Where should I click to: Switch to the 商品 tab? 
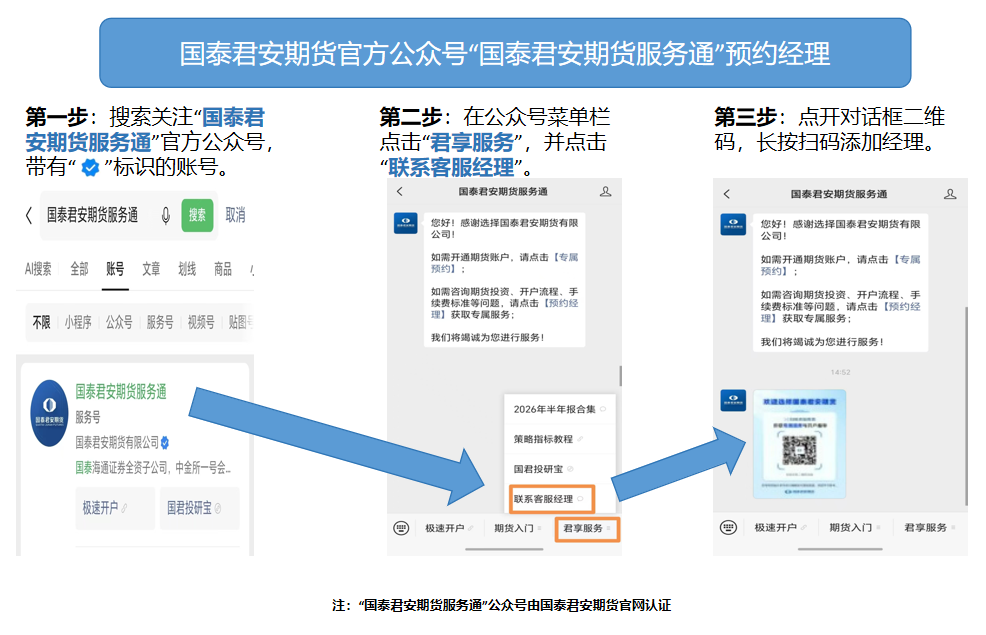tap(223, 269)
